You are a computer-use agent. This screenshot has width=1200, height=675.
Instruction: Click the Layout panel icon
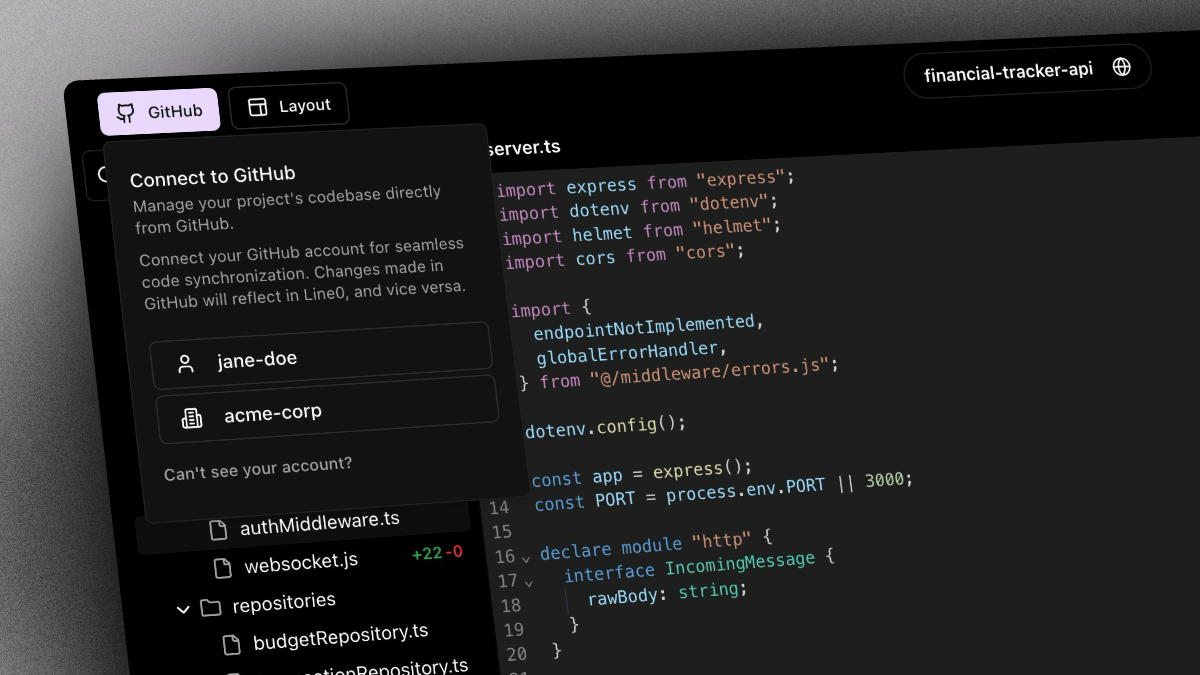coord(258,107)
